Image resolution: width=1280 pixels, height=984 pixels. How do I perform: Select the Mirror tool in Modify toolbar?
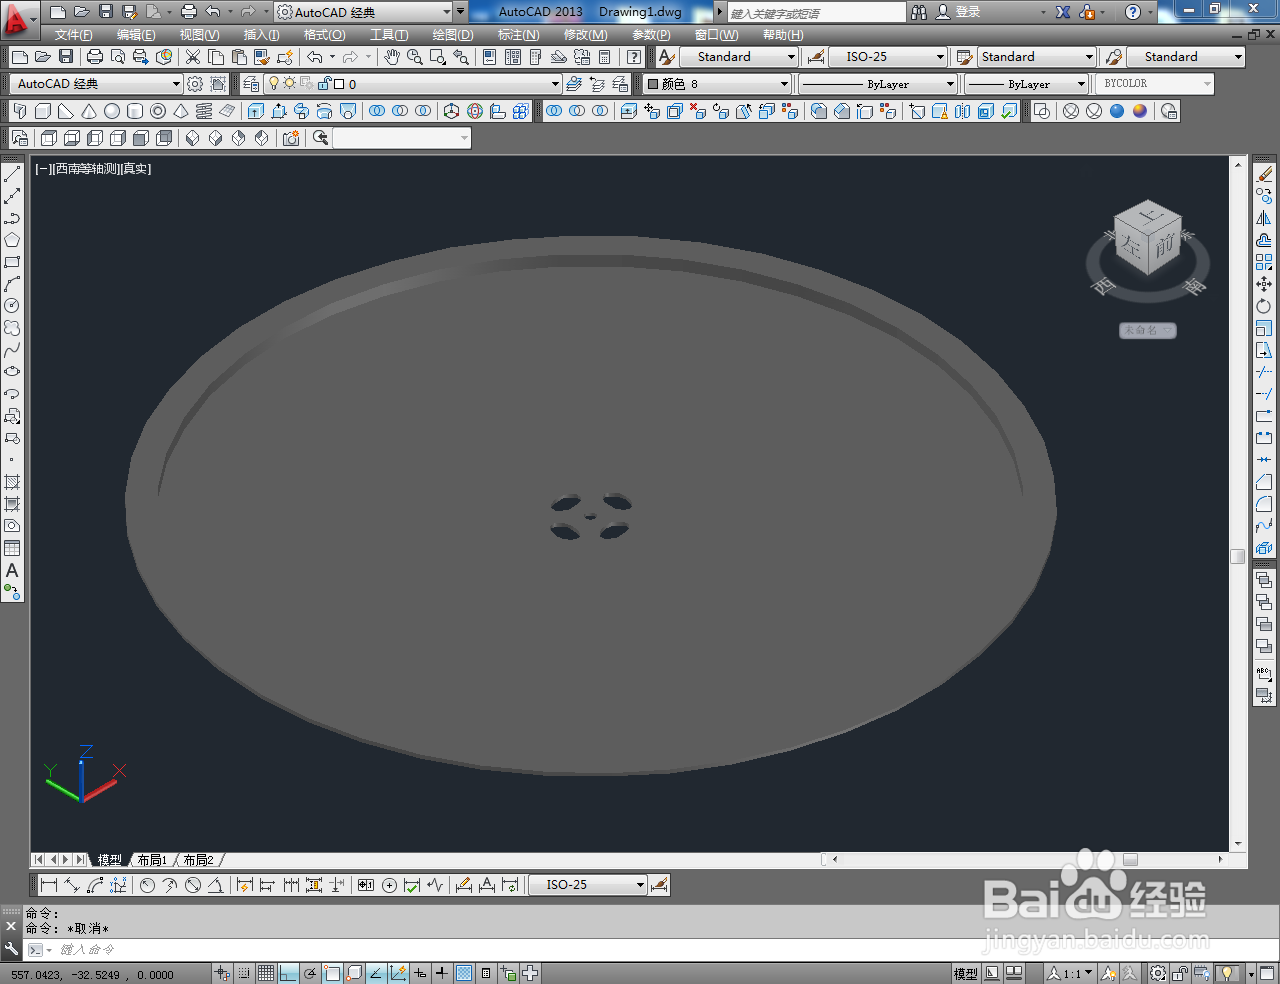tap(1264, 218)
